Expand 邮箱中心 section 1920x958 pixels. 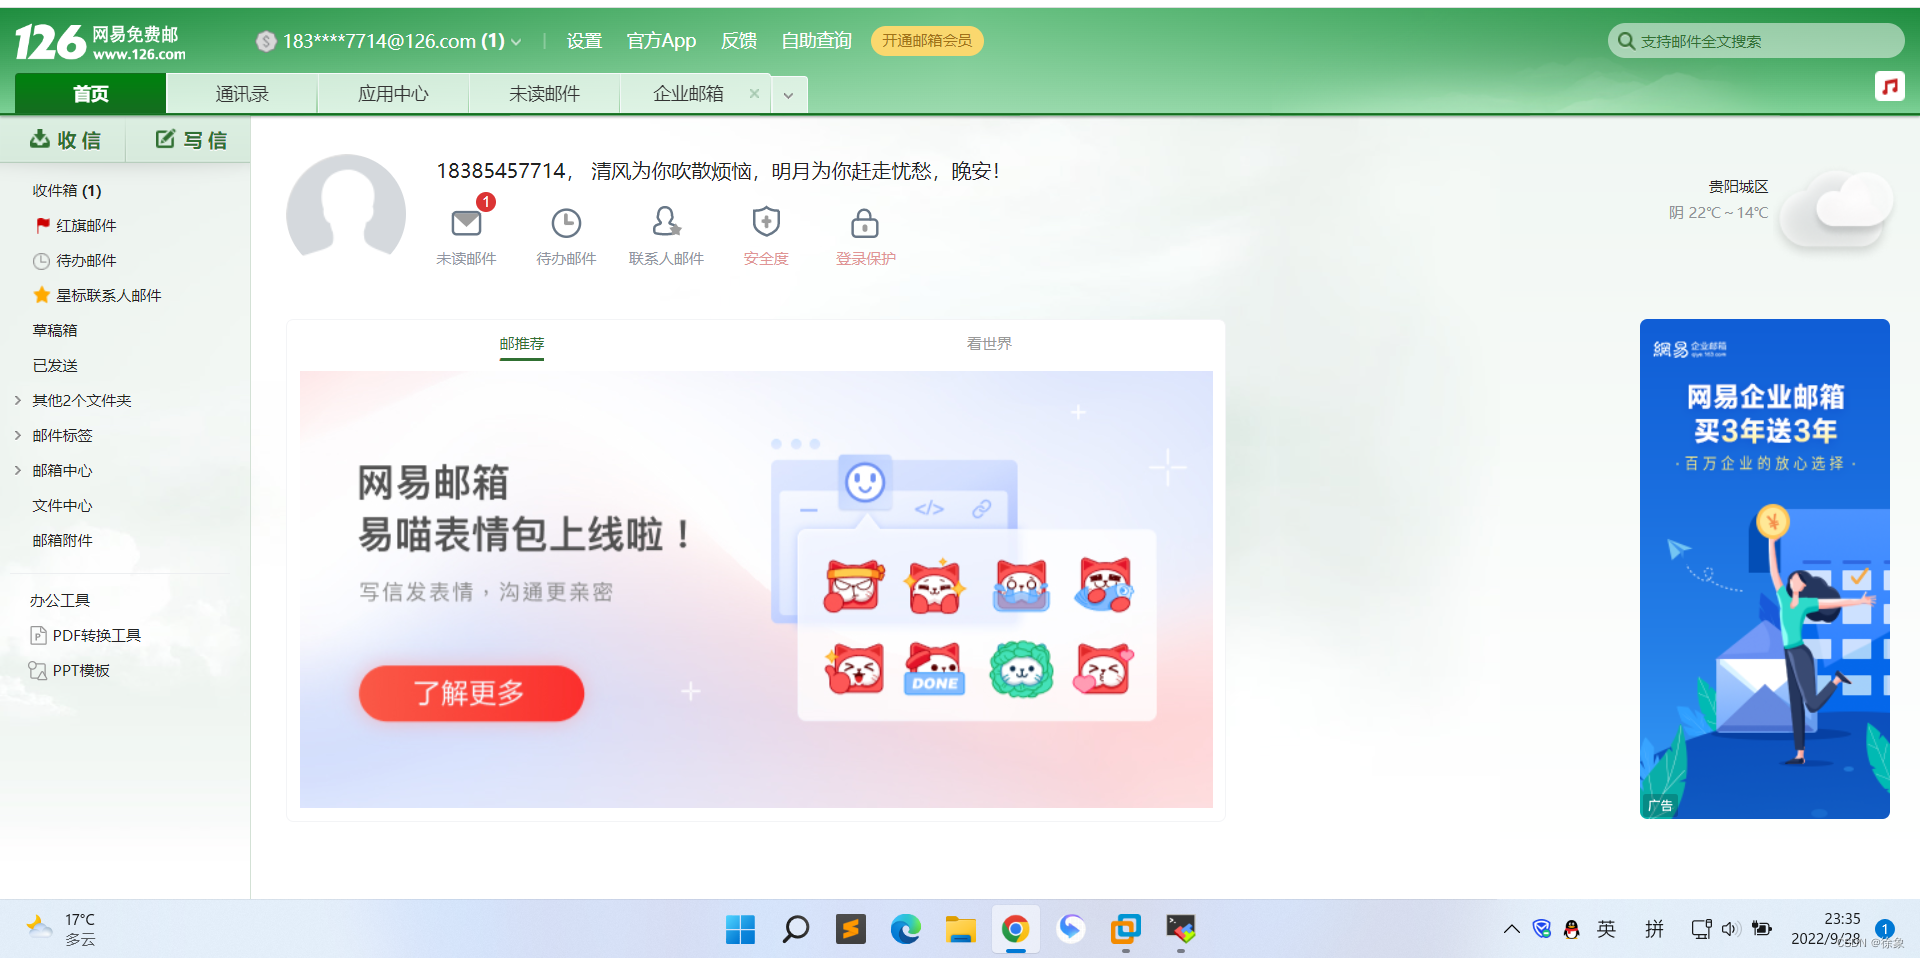(x=18, y=470)
